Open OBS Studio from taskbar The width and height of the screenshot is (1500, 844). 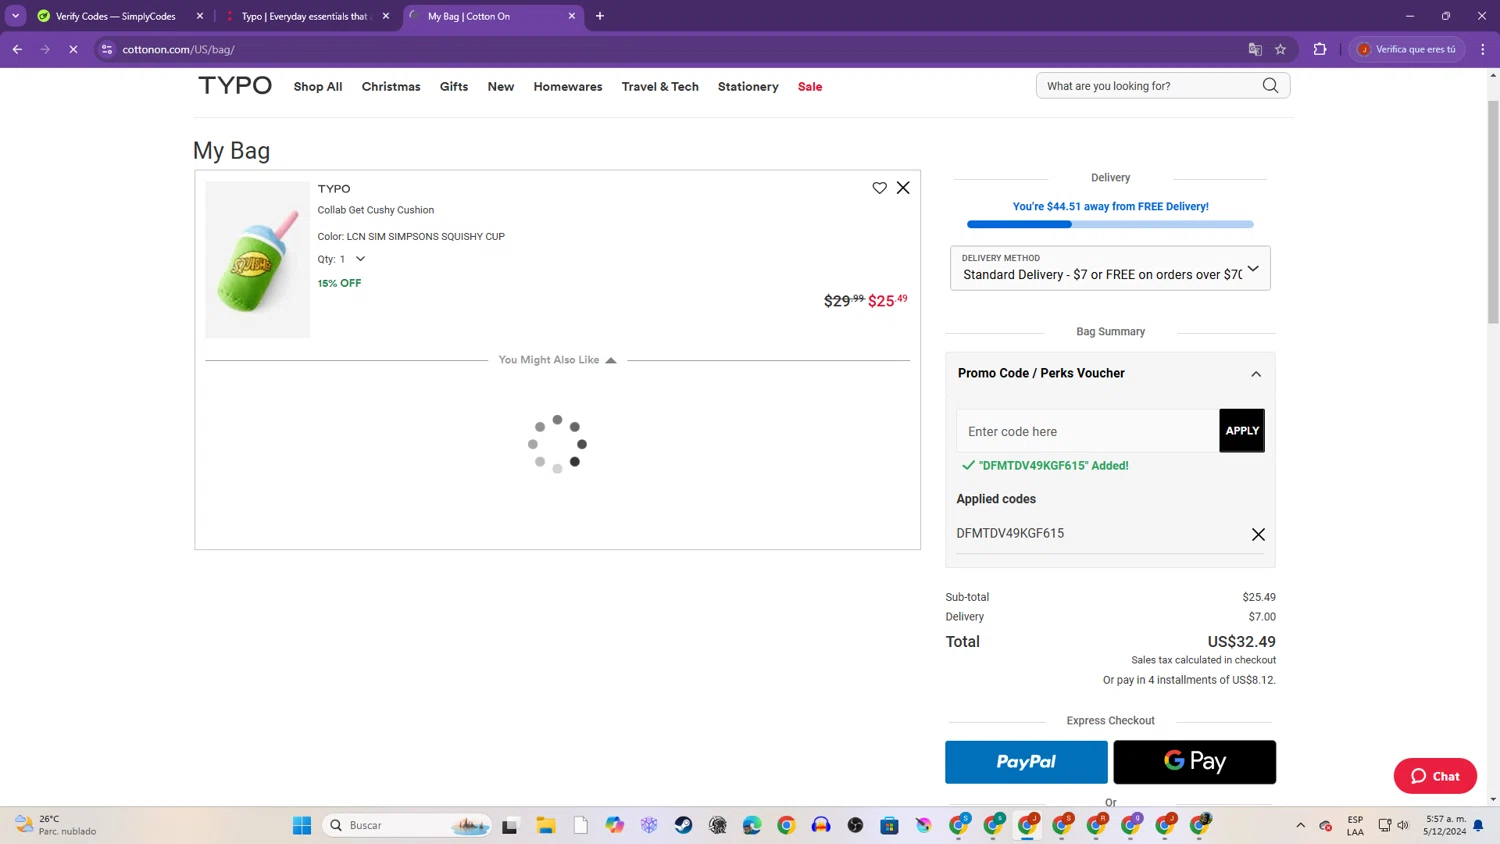pyautogui.click(x=855, y=825)
